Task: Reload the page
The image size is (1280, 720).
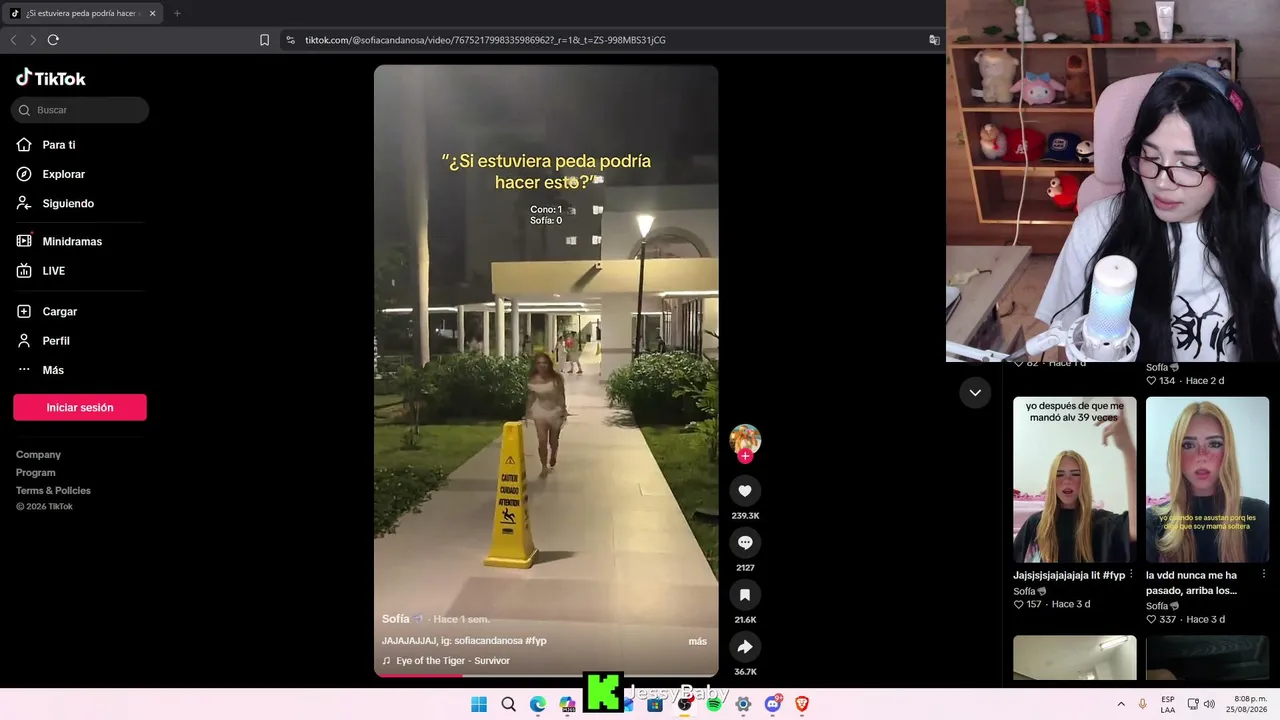Action: coord(53,40)
